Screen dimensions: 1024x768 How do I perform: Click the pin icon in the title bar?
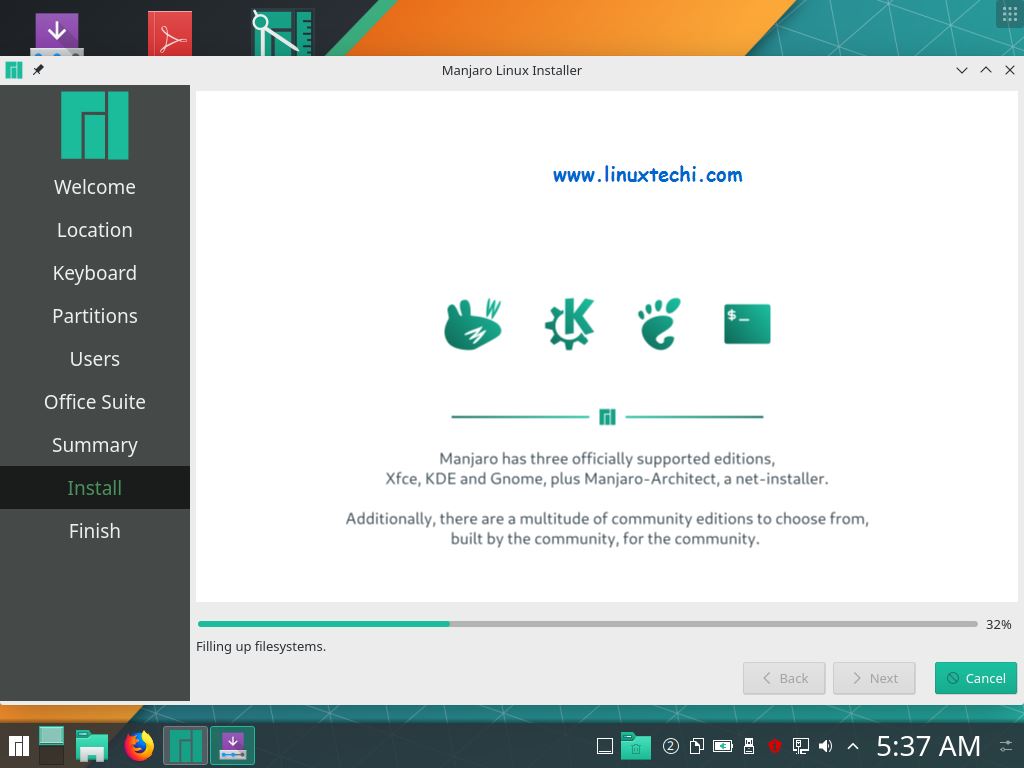tap(38, 70)
